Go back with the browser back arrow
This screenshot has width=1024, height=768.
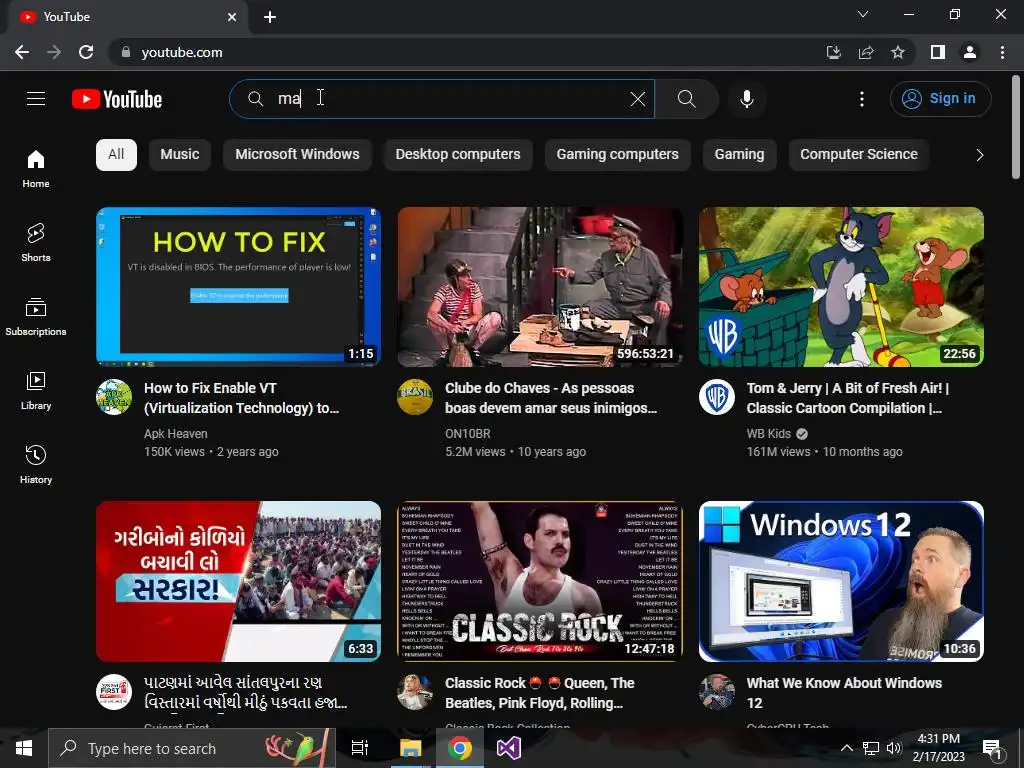point(22,52)
